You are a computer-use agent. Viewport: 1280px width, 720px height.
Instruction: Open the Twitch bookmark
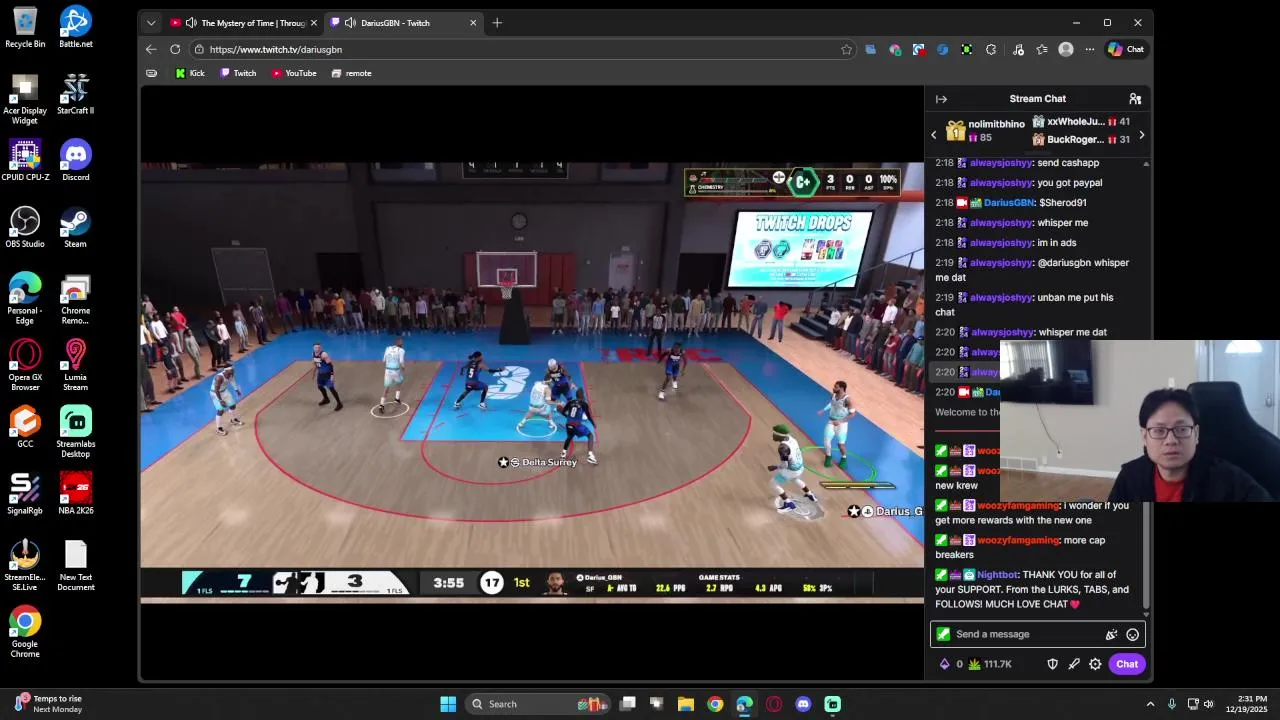238,73
